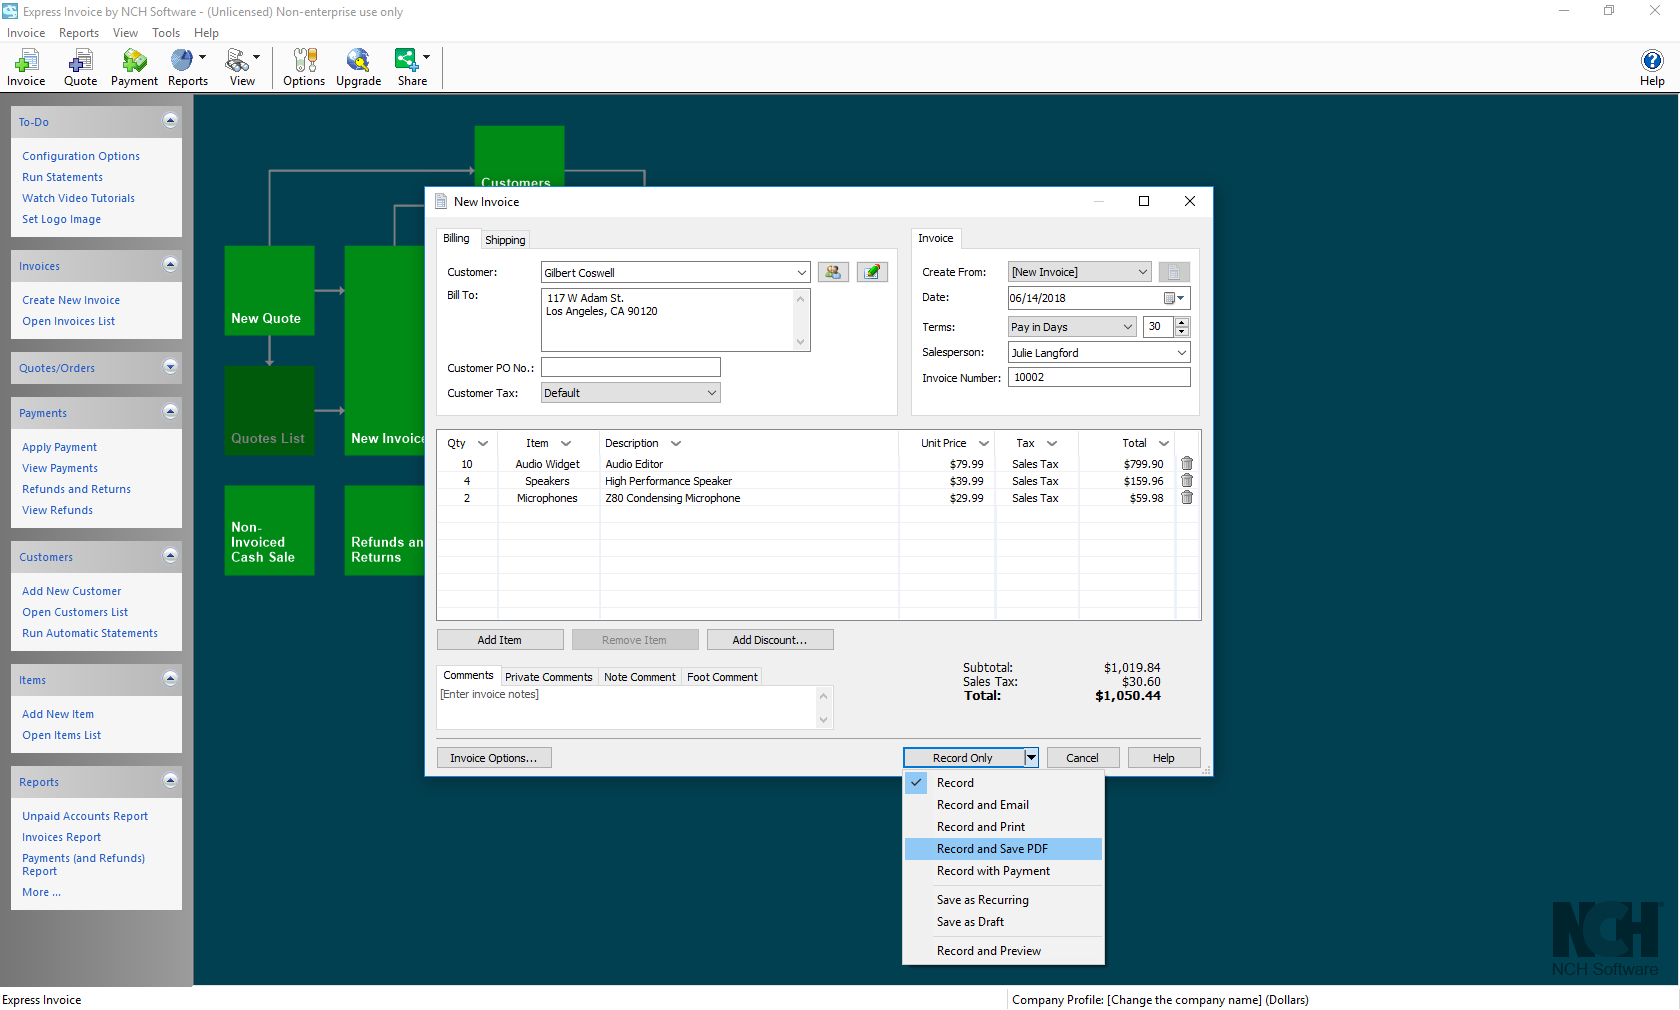This screenshot has height=1010, width=1680.
Task: Click the Description column header chevron
Action: pyautogui.click(x=676, y=444)
